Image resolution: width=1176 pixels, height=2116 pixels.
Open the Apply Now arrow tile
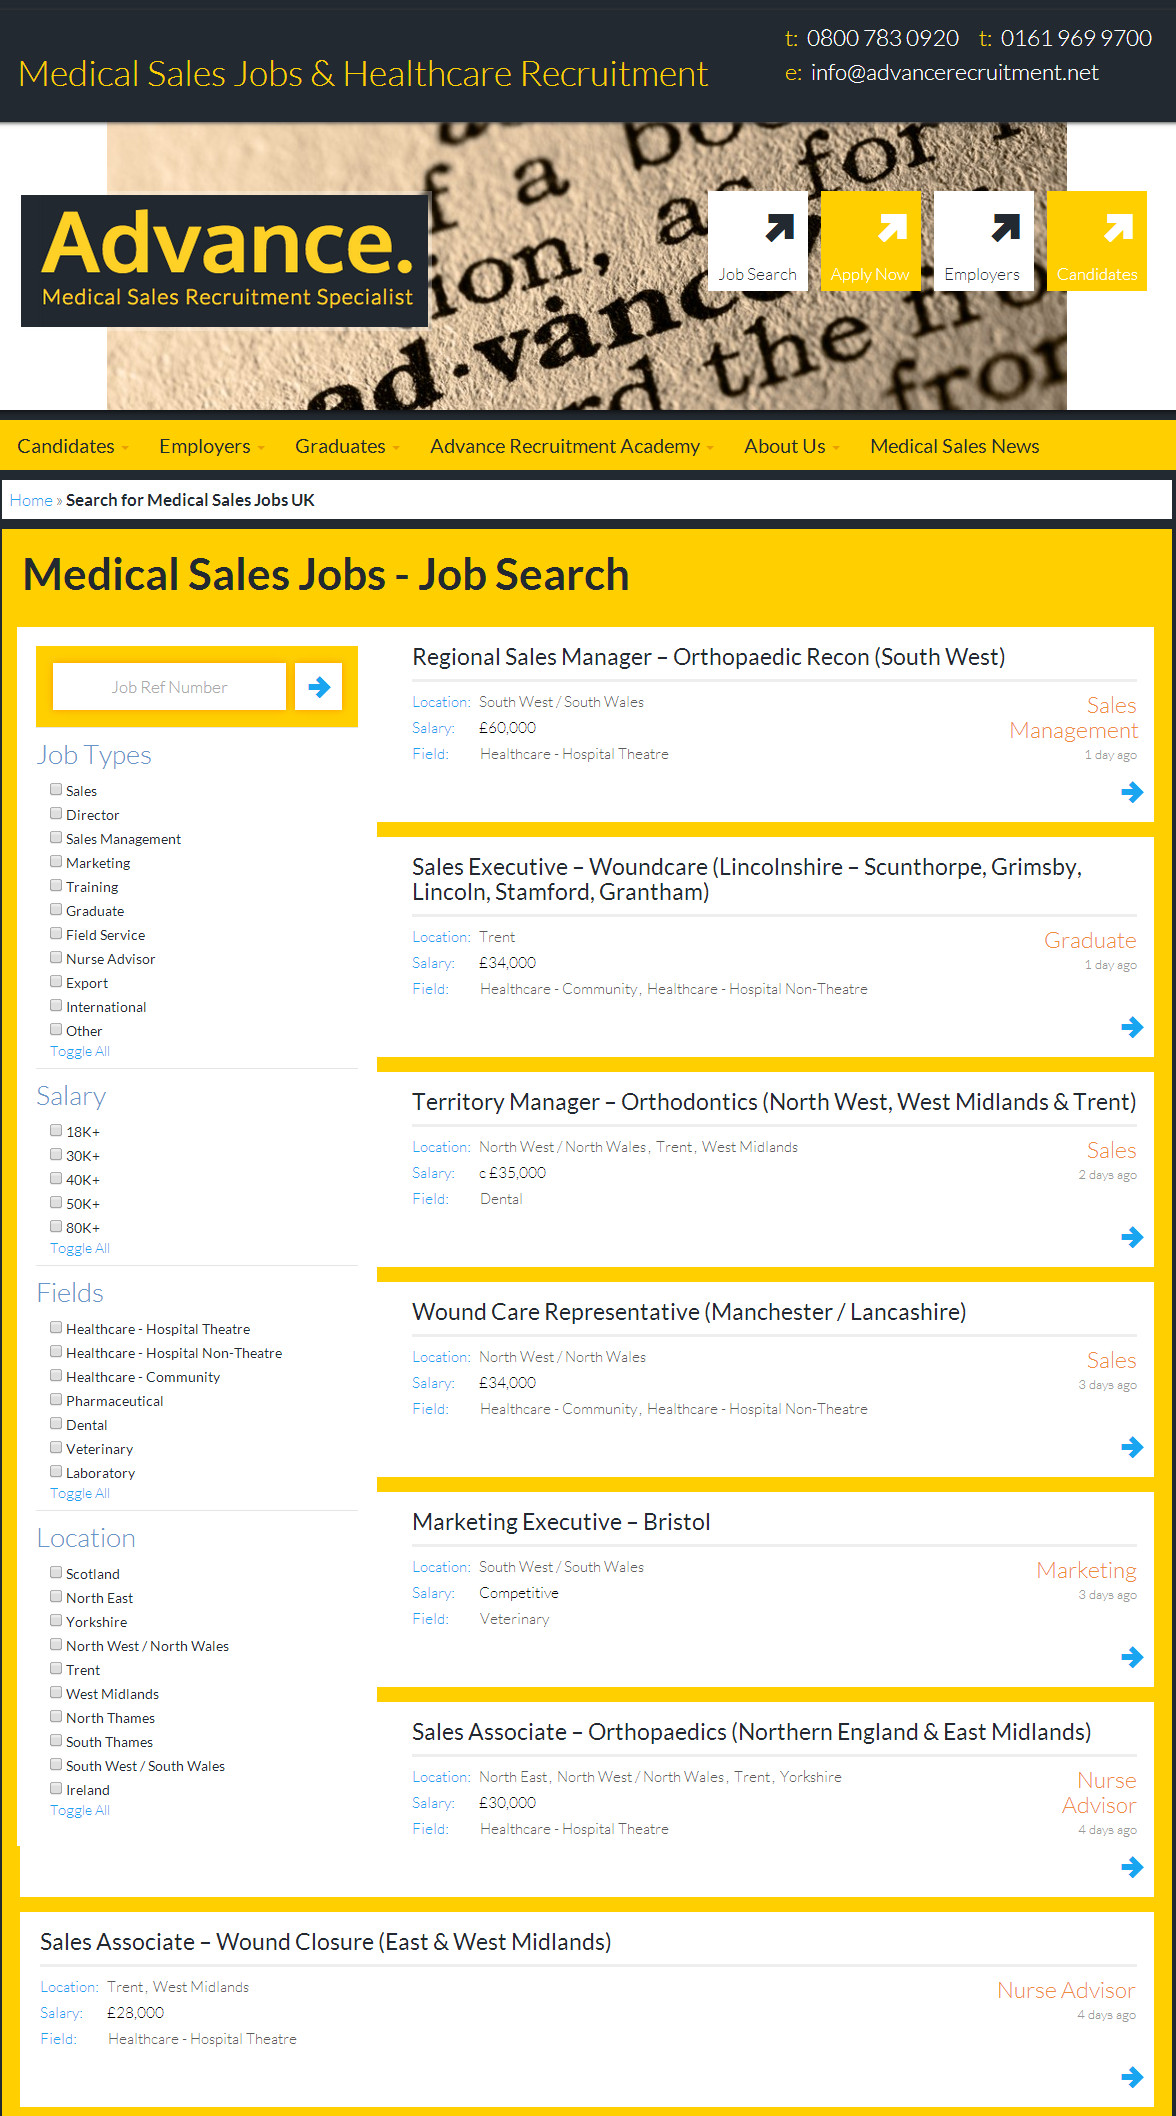coord(870,241)
